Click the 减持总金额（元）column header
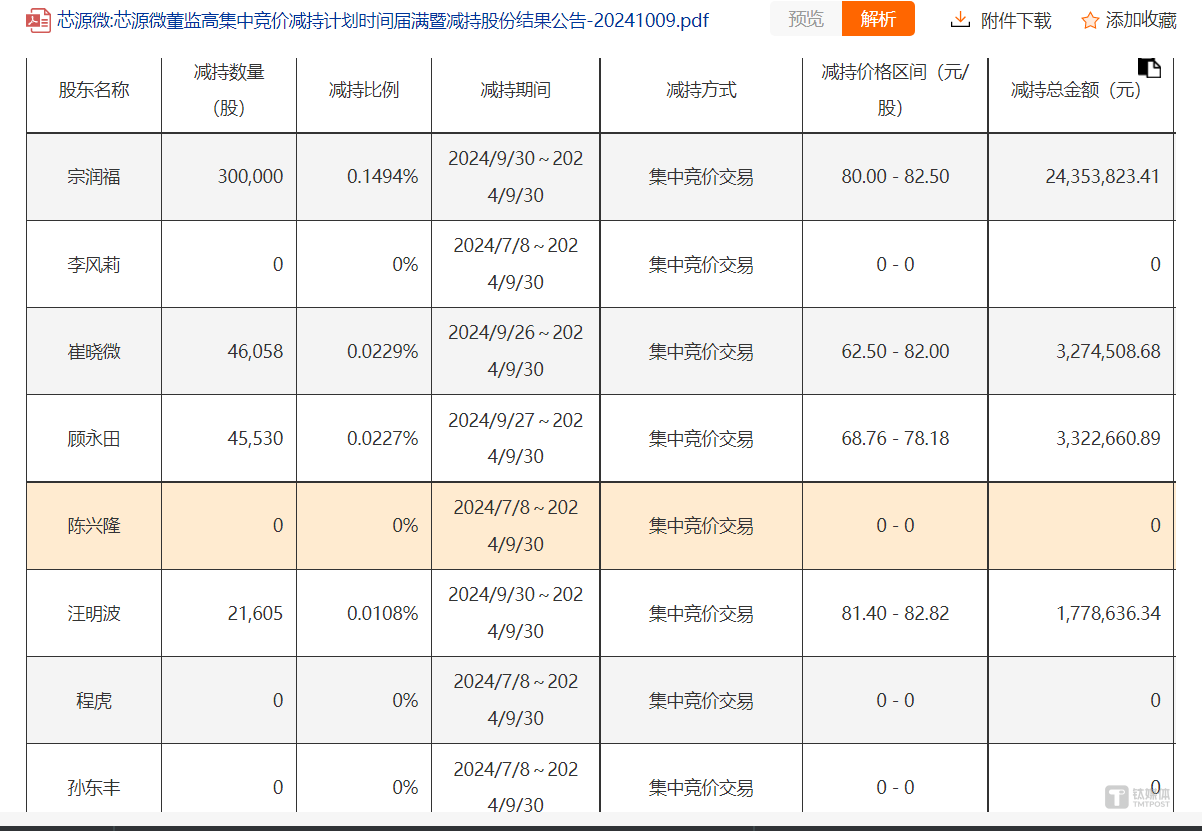 click(x=1076, y=89)
